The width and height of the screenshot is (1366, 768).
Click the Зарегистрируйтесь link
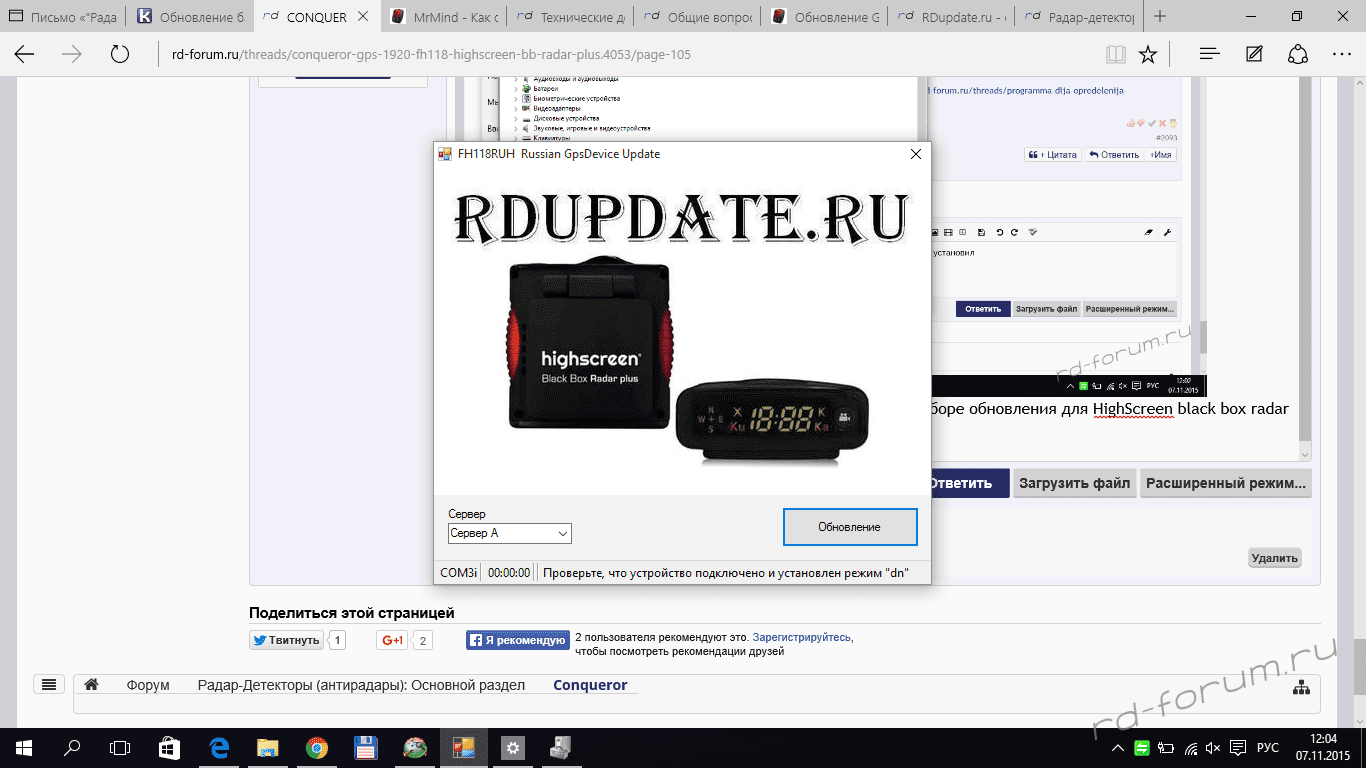click(802, 637)
